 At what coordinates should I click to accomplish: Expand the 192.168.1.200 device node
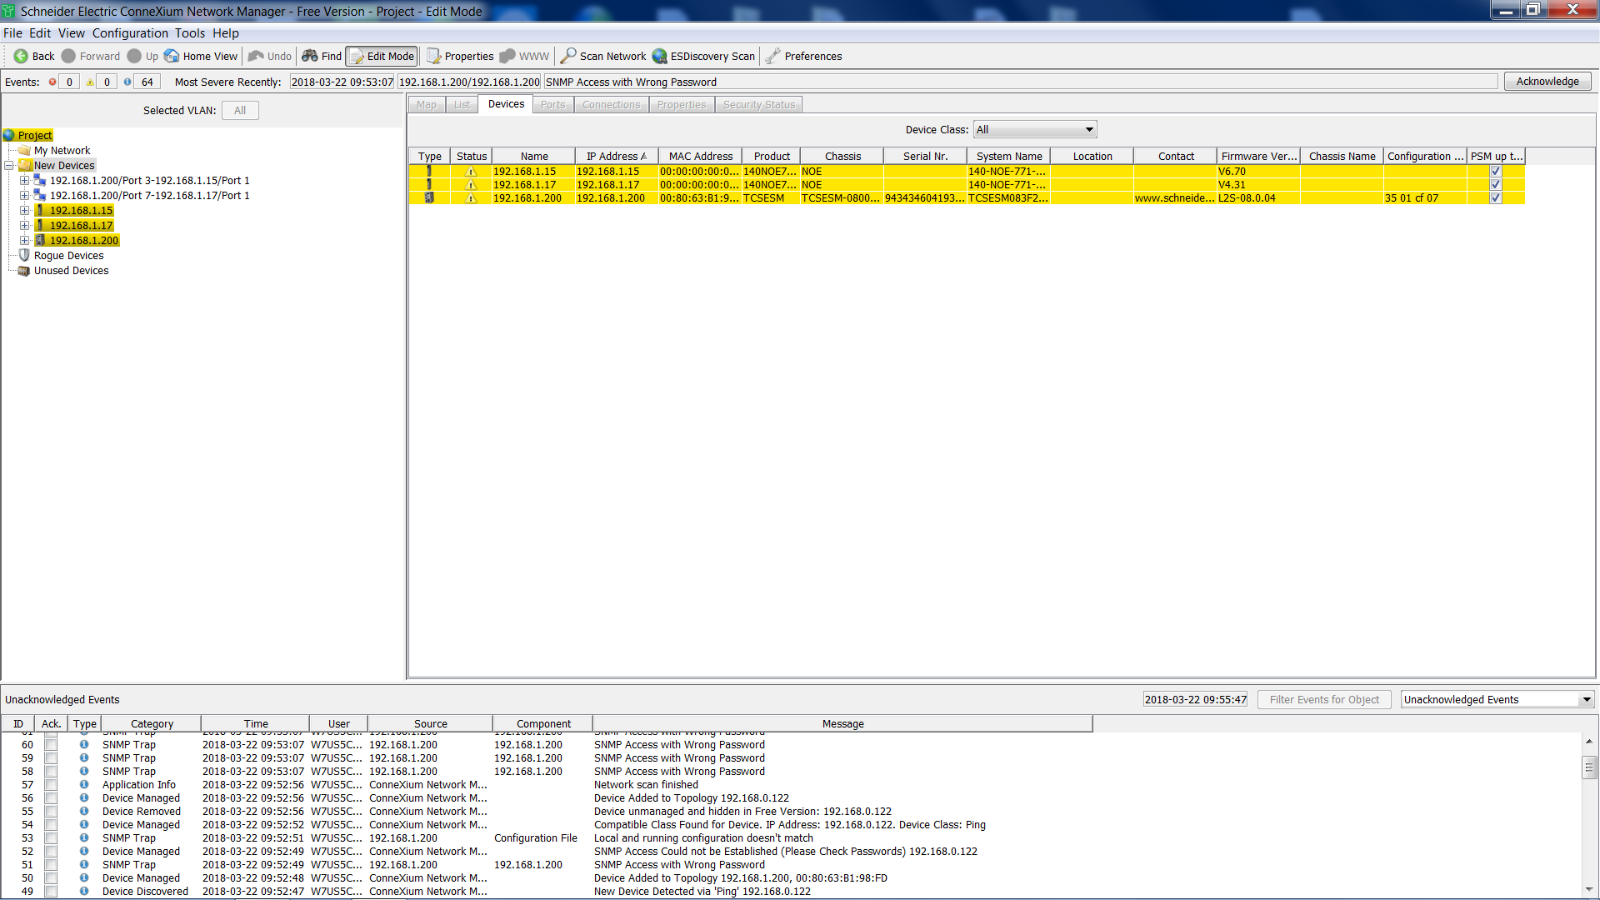[x=24, y=241]
